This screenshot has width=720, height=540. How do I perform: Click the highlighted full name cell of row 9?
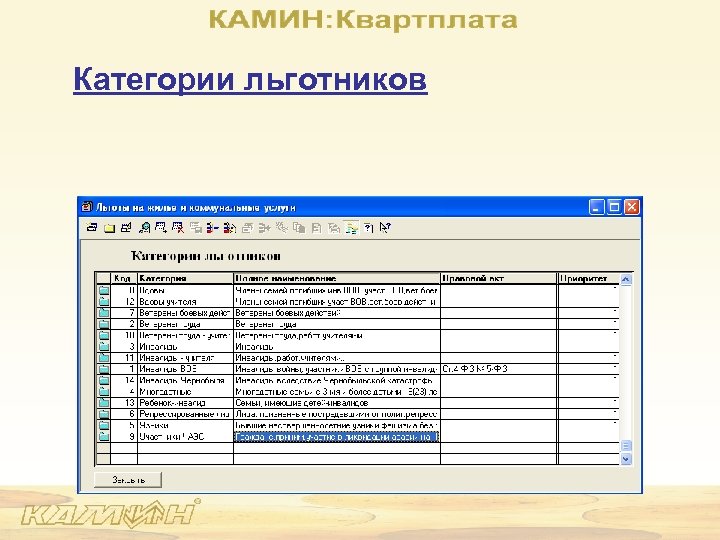(x=337, y=437)
